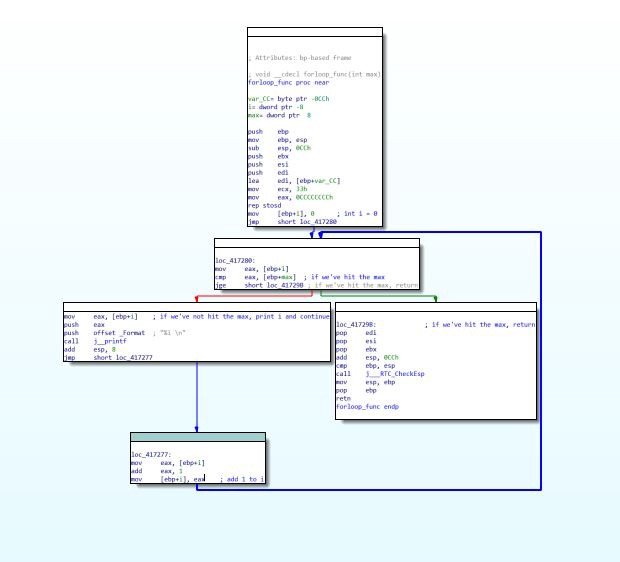Click the 'push eax' instruction
The width and height of the screenshot is (620, 562).
(84, 325)
